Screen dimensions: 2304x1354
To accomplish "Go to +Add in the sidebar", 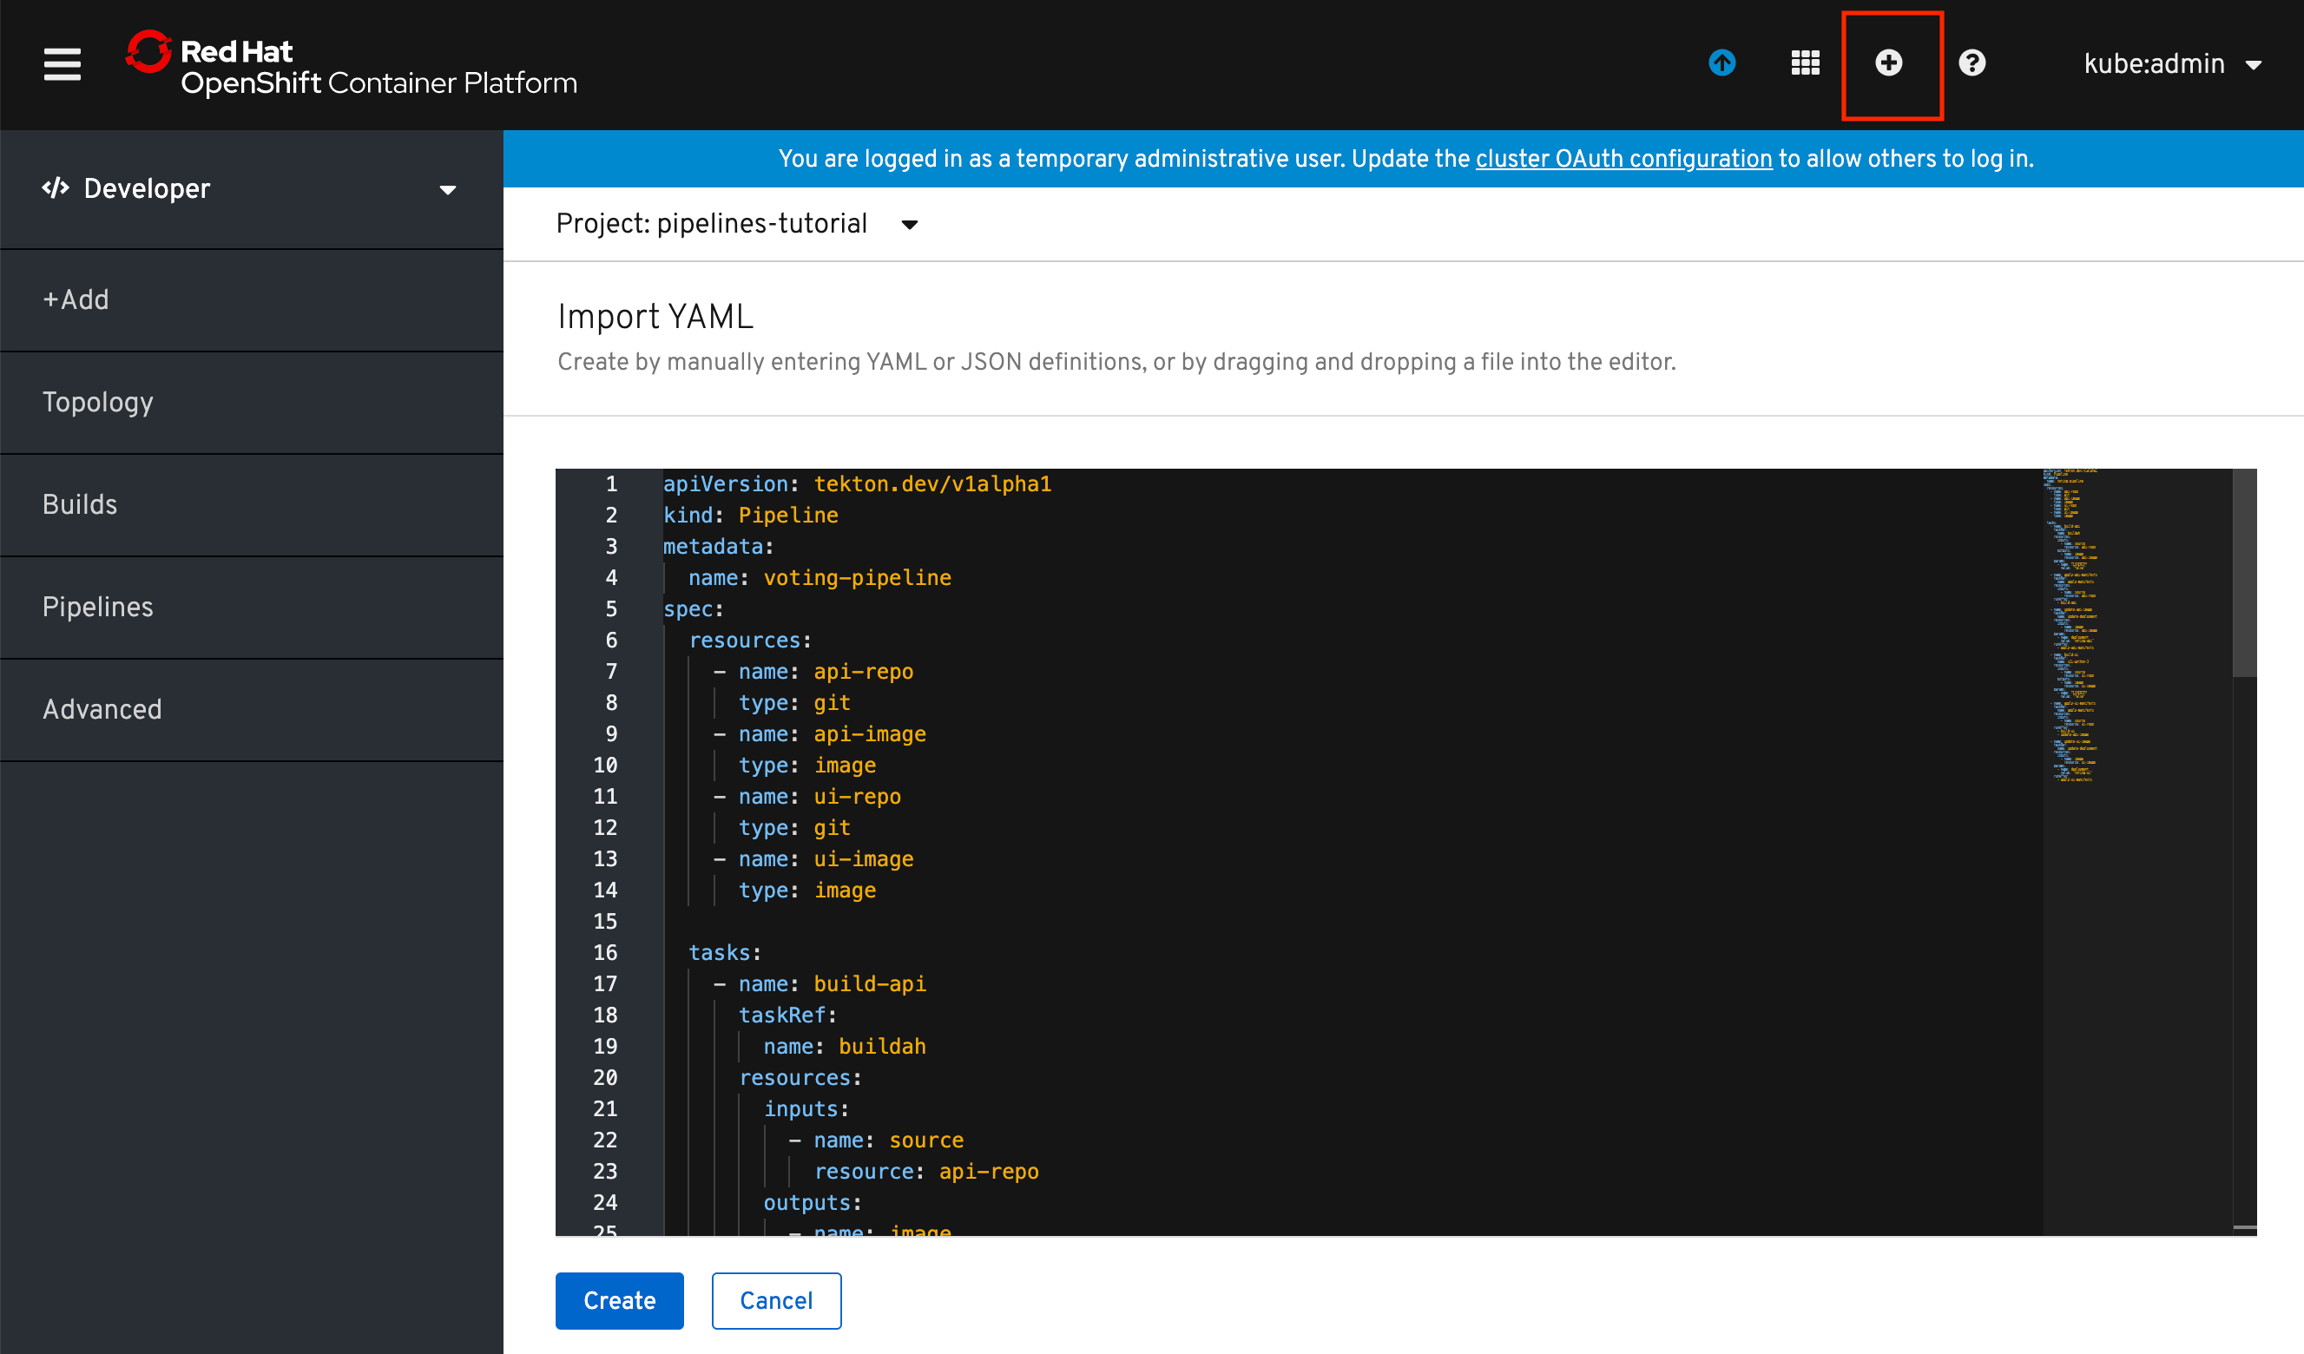I will (x=76, y=300).
